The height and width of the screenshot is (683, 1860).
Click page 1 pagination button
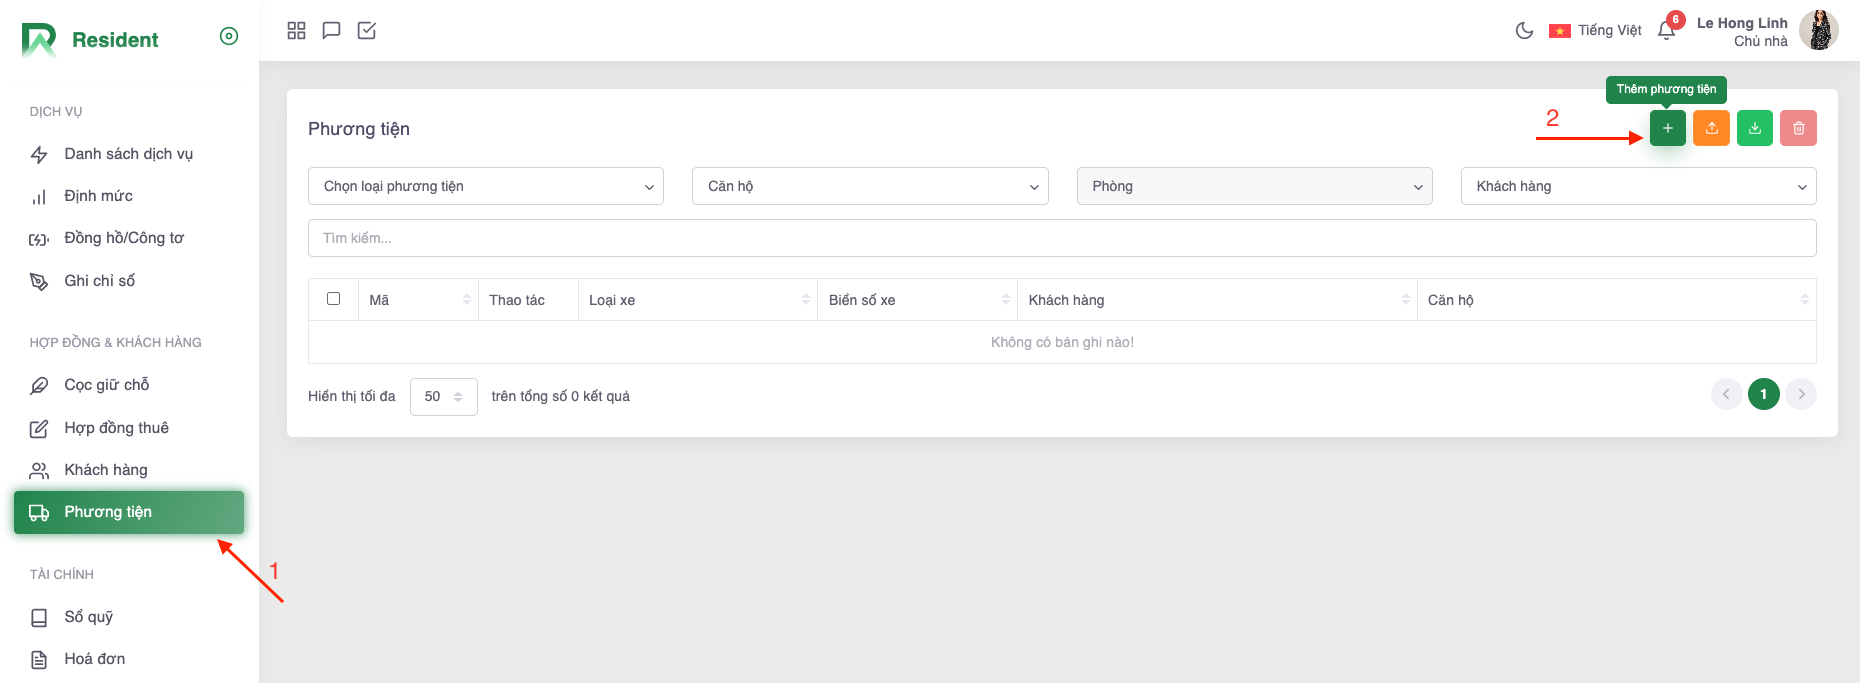click(x=1763, y=394)
